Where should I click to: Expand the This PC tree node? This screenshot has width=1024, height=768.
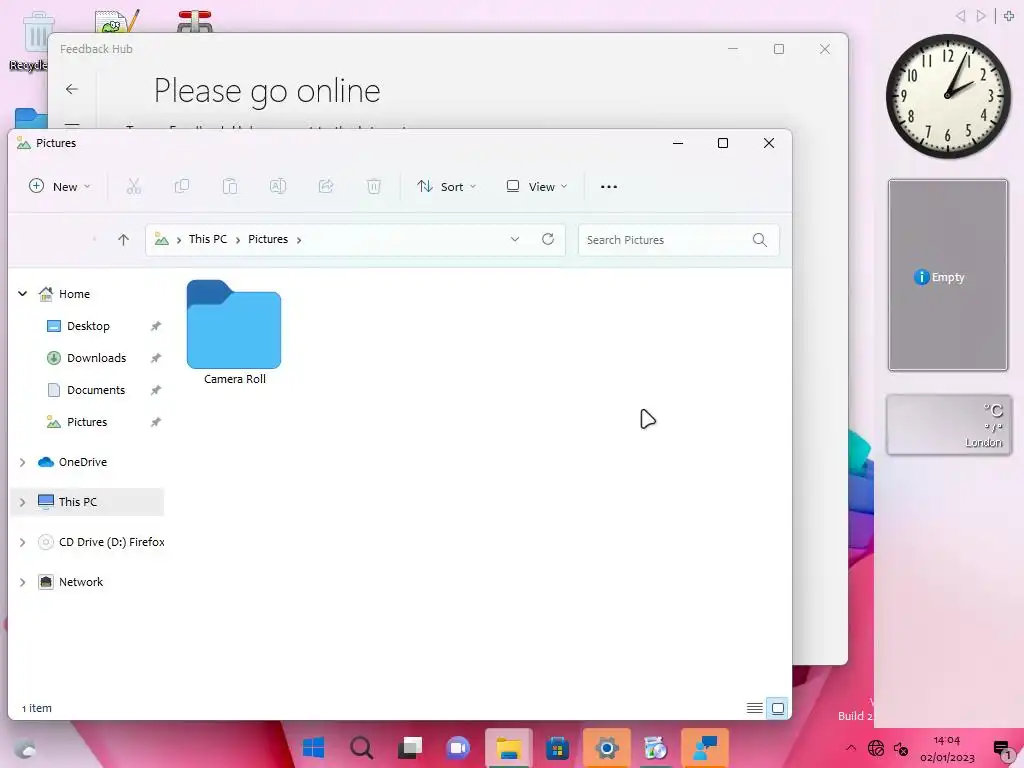tap(22, 502)
